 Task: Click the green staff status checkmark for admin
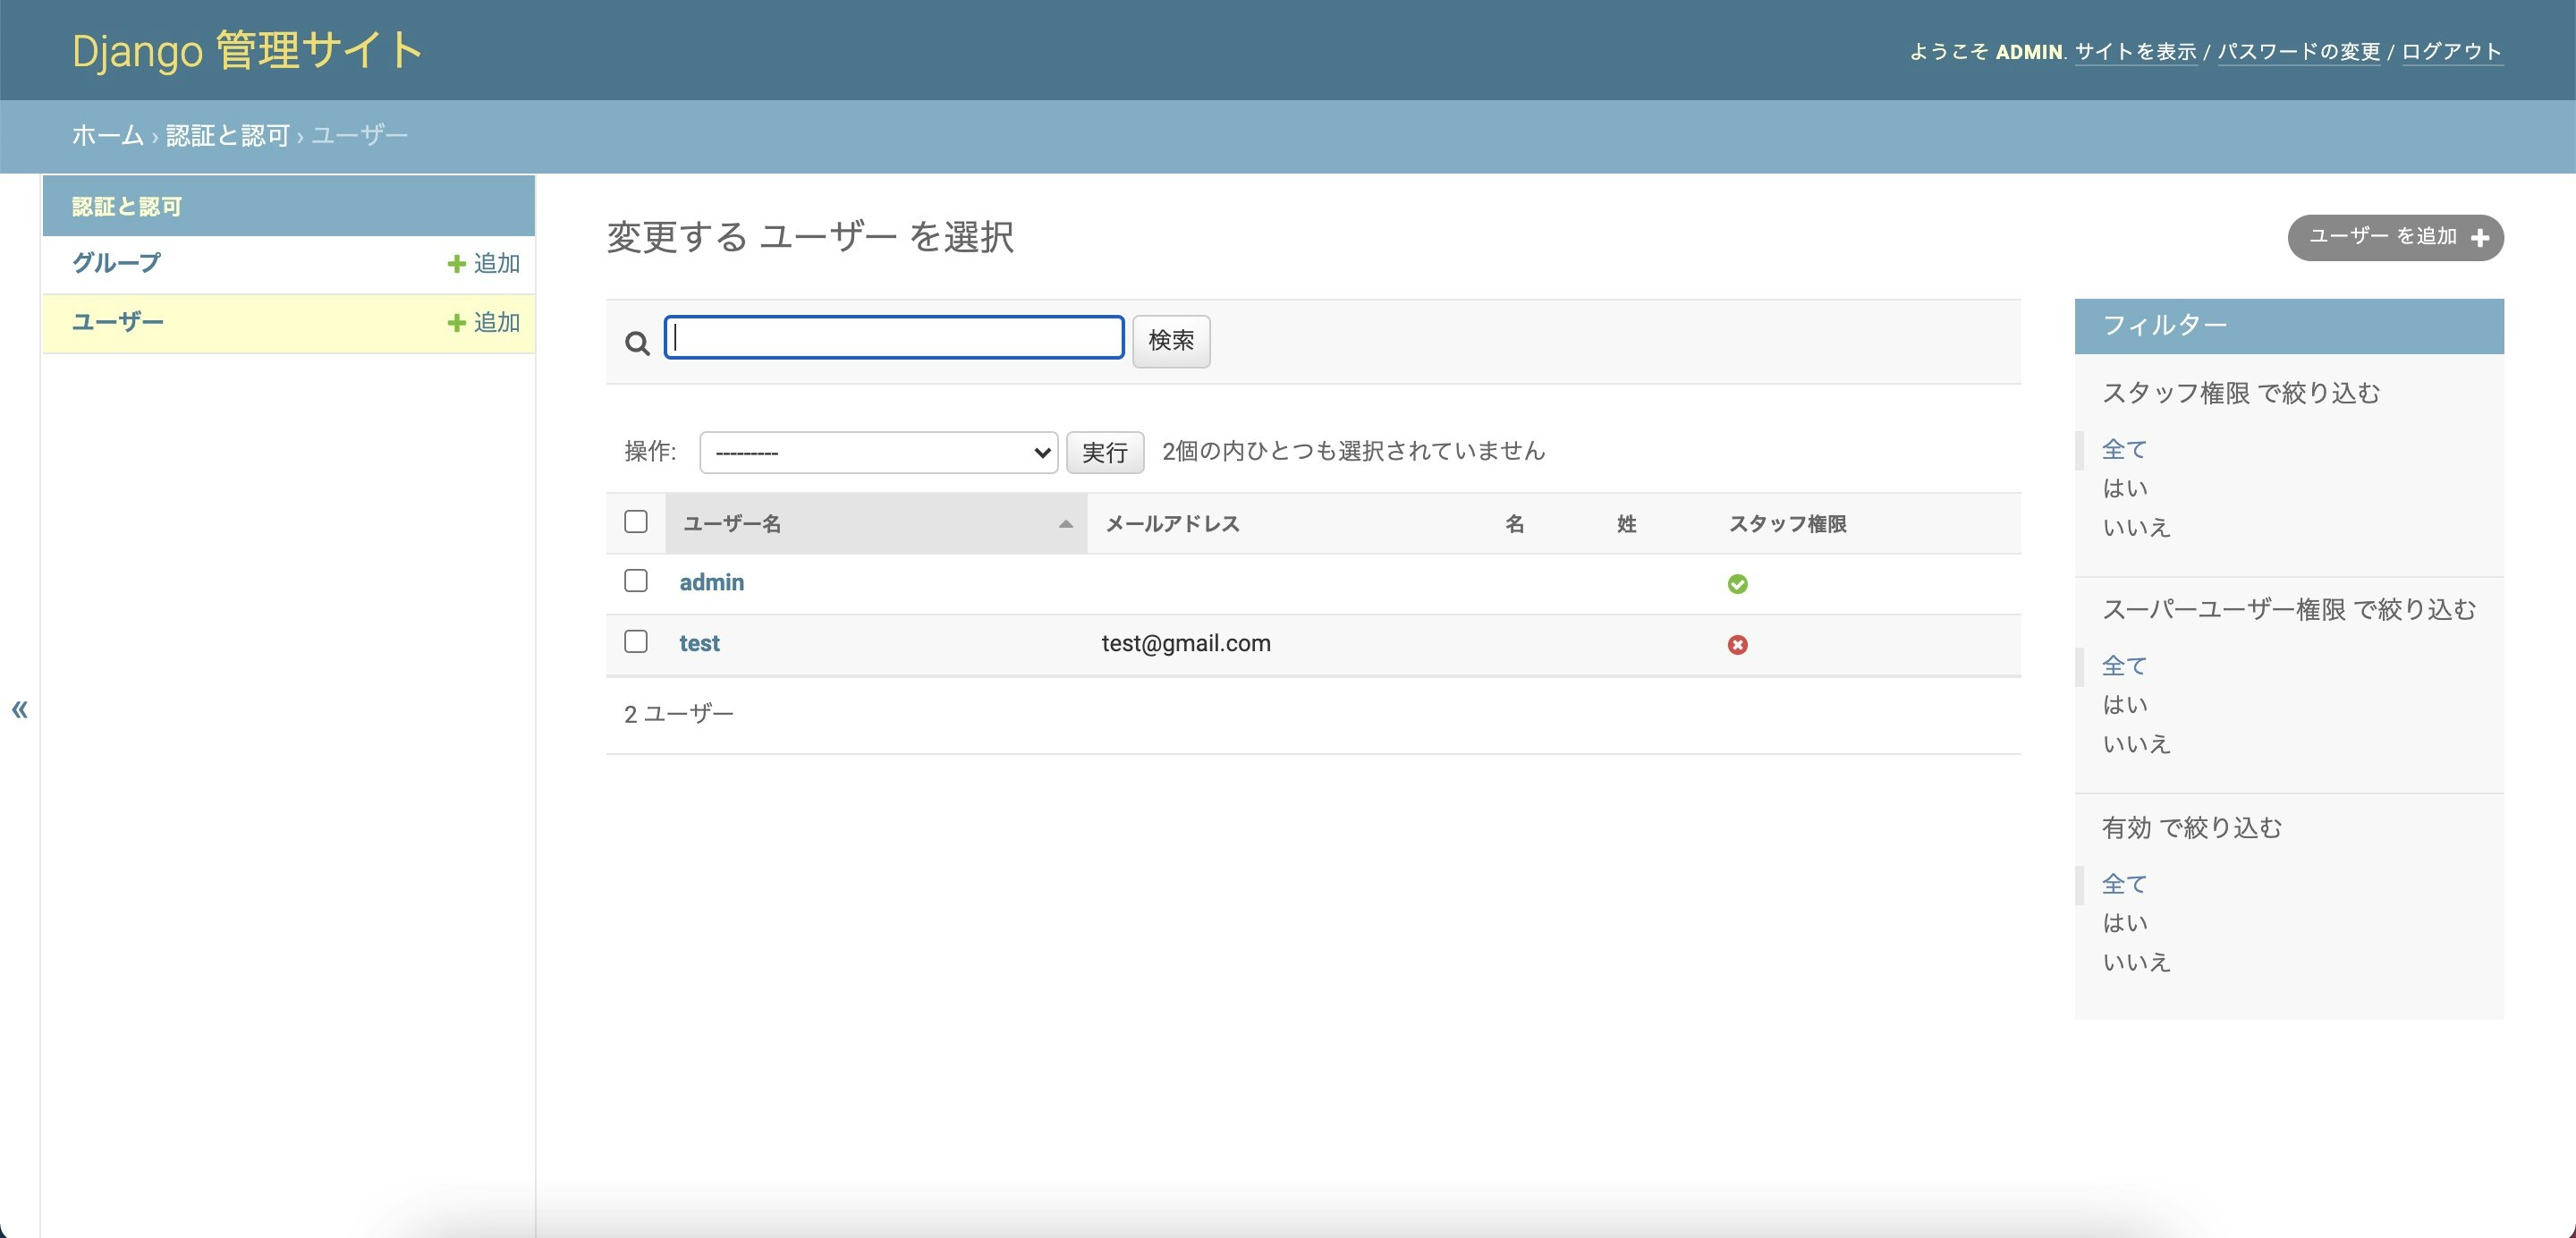(1737, 583)
